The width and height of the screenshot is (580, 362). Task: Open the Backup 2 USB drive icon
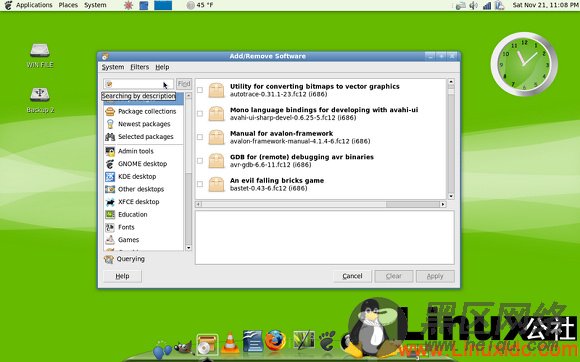click(40, 100)
